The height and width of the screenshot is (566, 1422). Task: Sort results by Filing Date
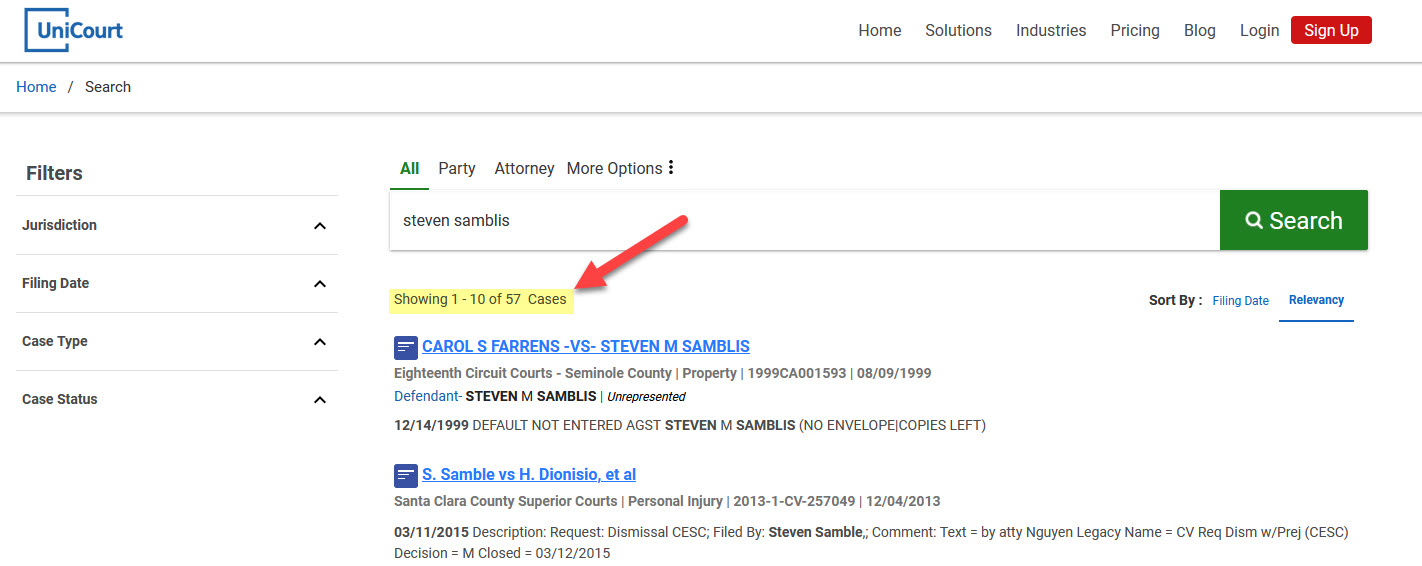pos(1240,301)
